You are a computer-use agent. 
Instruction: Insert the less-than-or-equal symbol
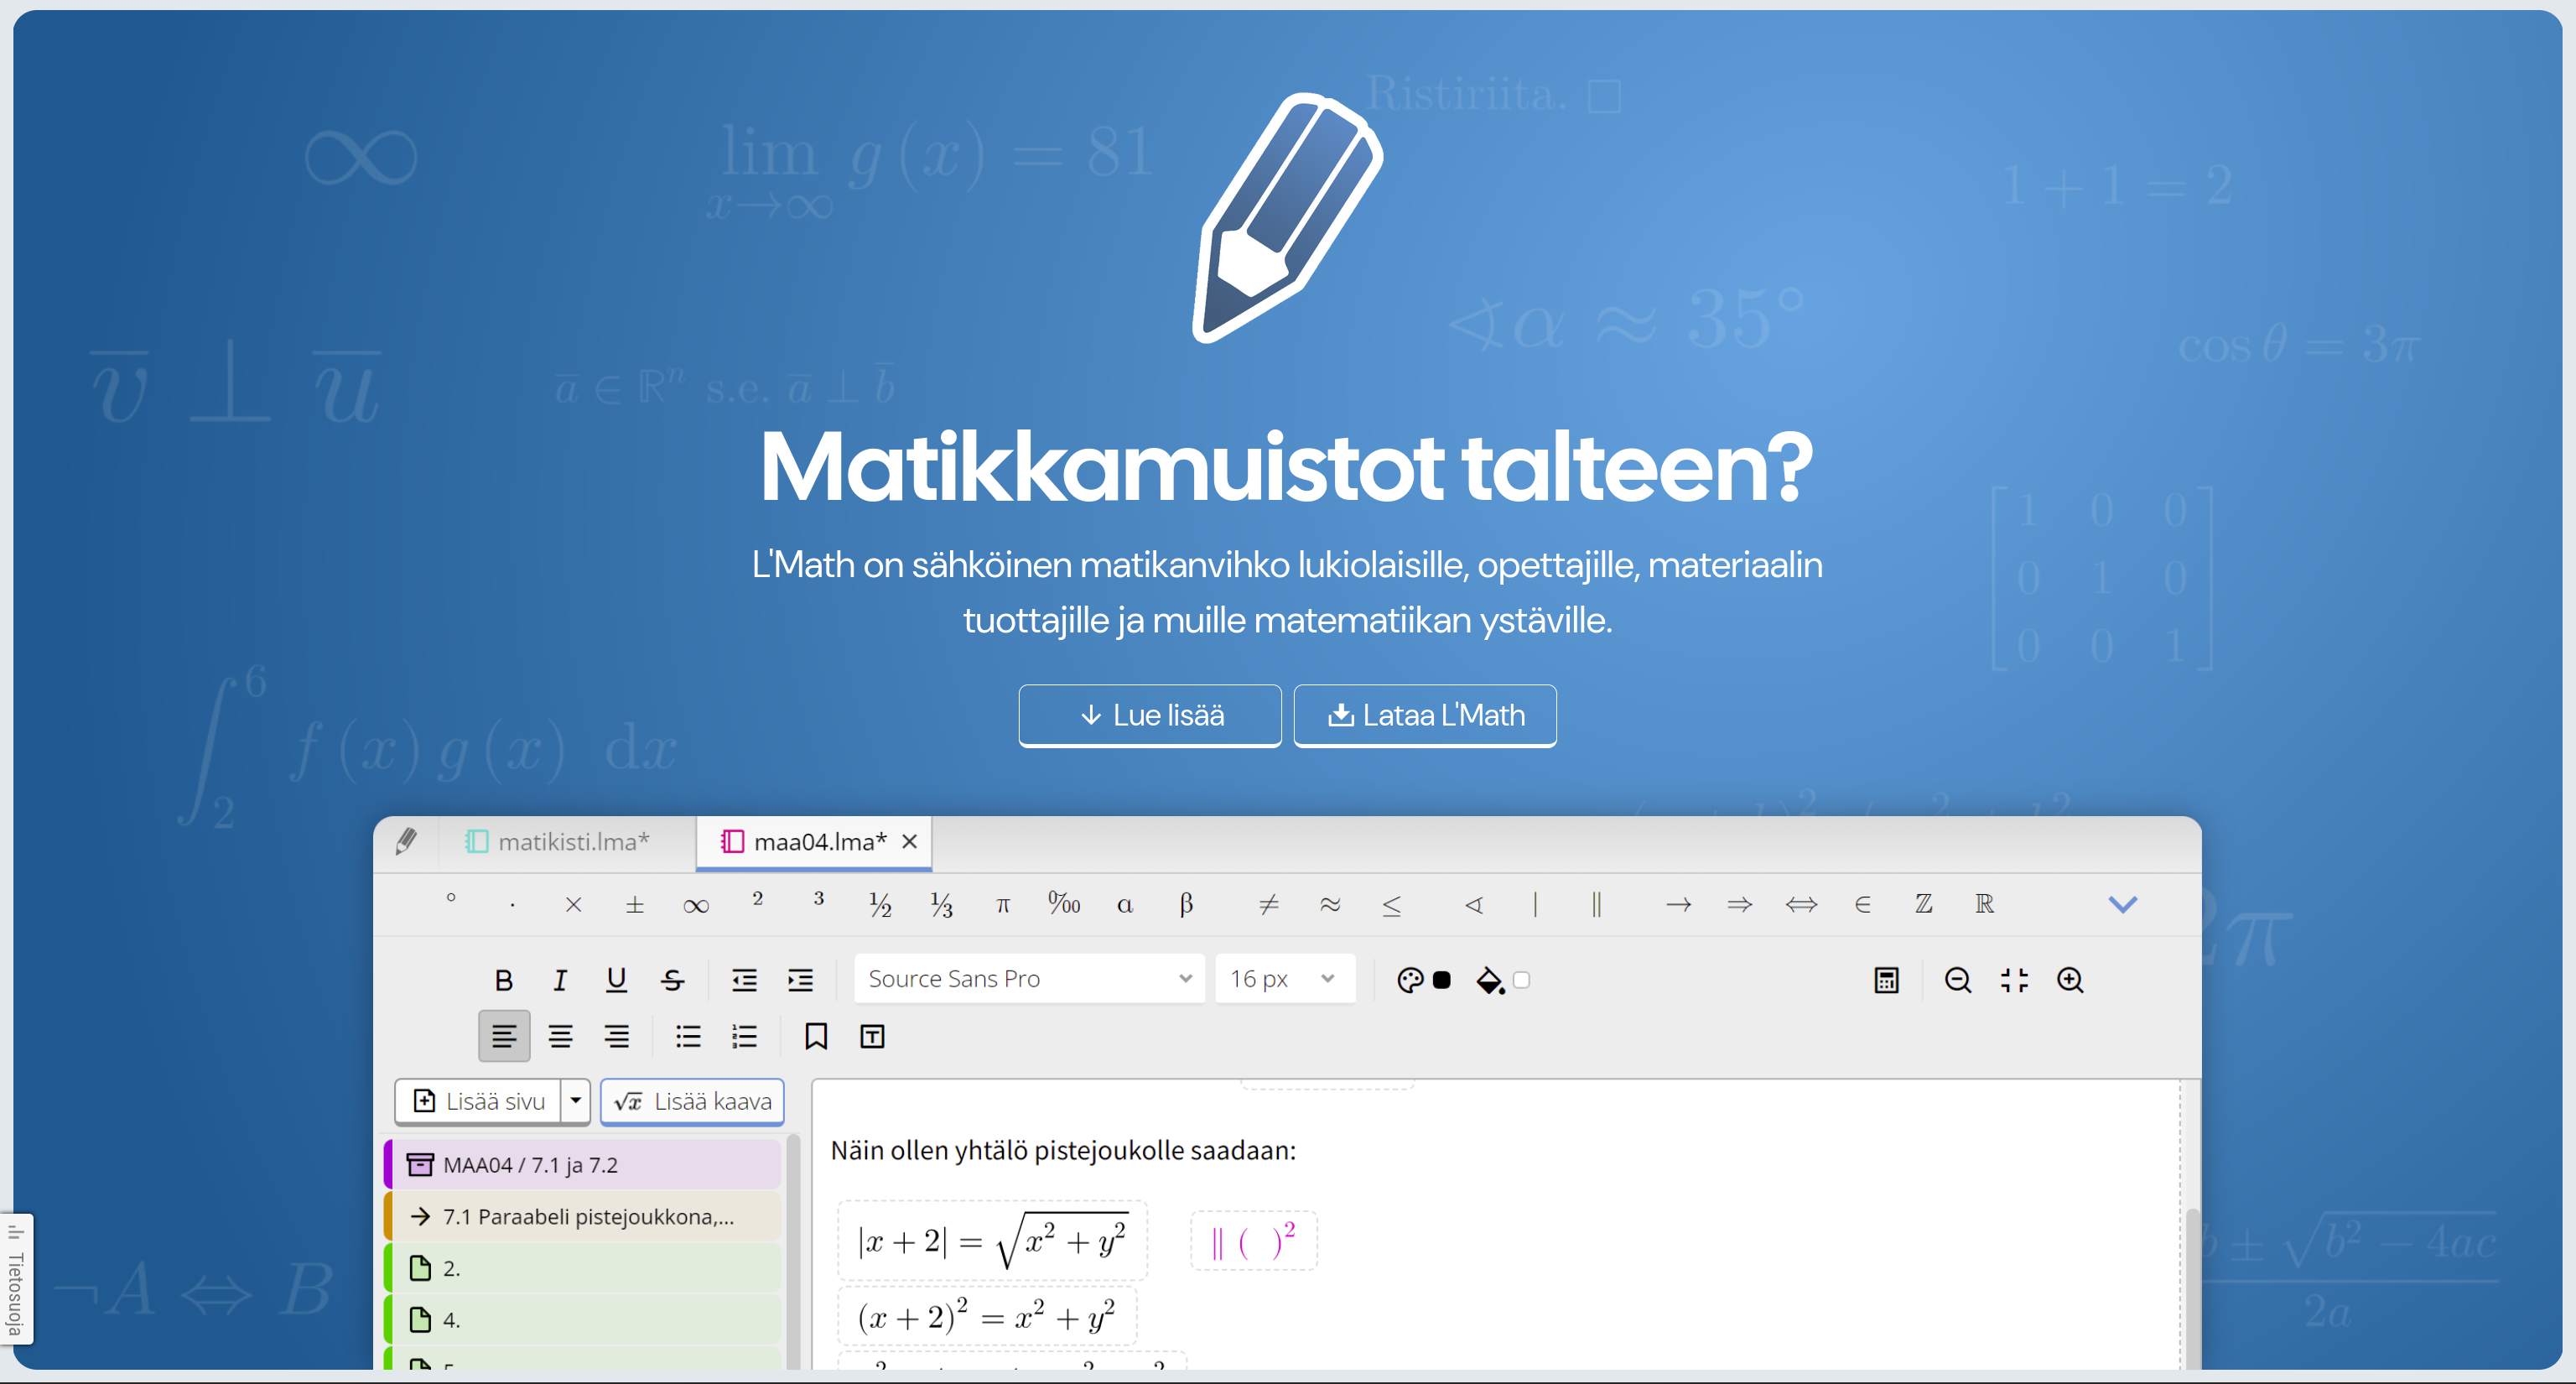pyautogui.click(x=1391, y=905)
